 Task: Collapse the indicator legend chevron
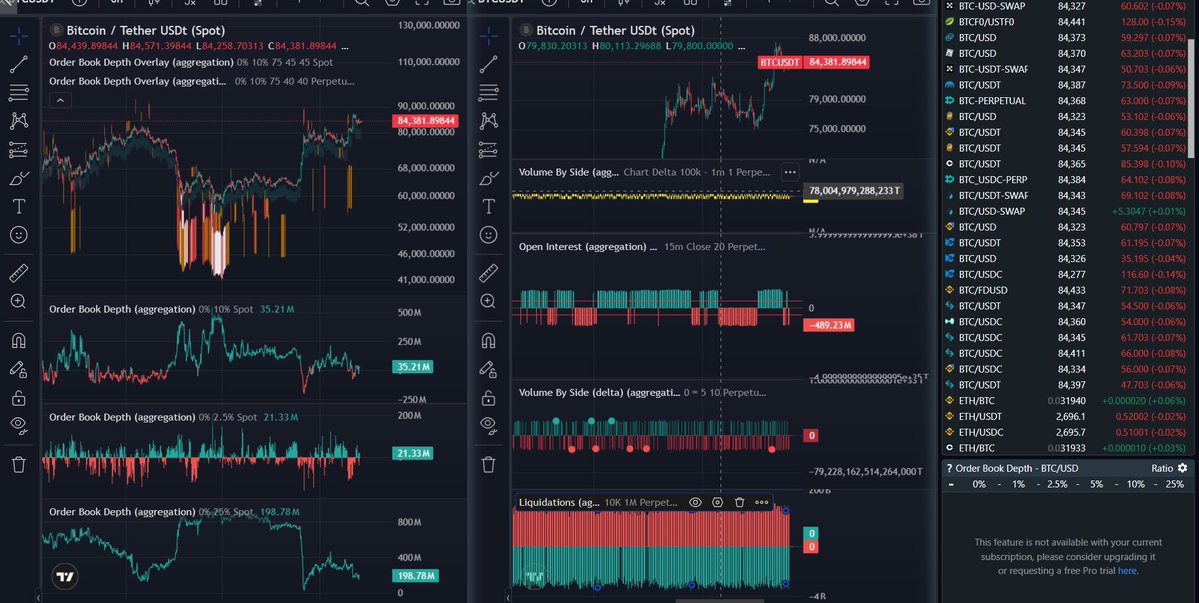coord(60,100)
